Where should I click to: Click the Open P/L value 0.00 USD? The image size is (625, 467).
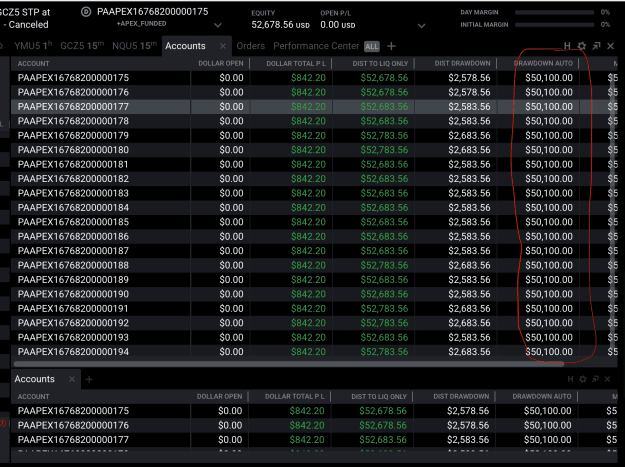coord(338,25)
